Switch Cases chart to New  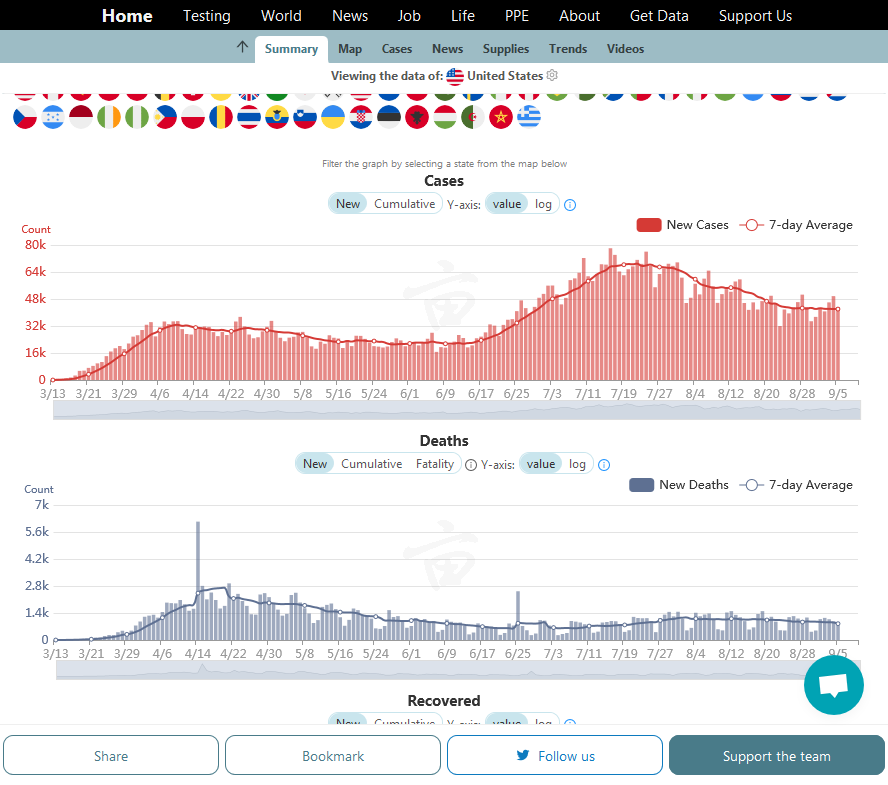coord(348,204)
